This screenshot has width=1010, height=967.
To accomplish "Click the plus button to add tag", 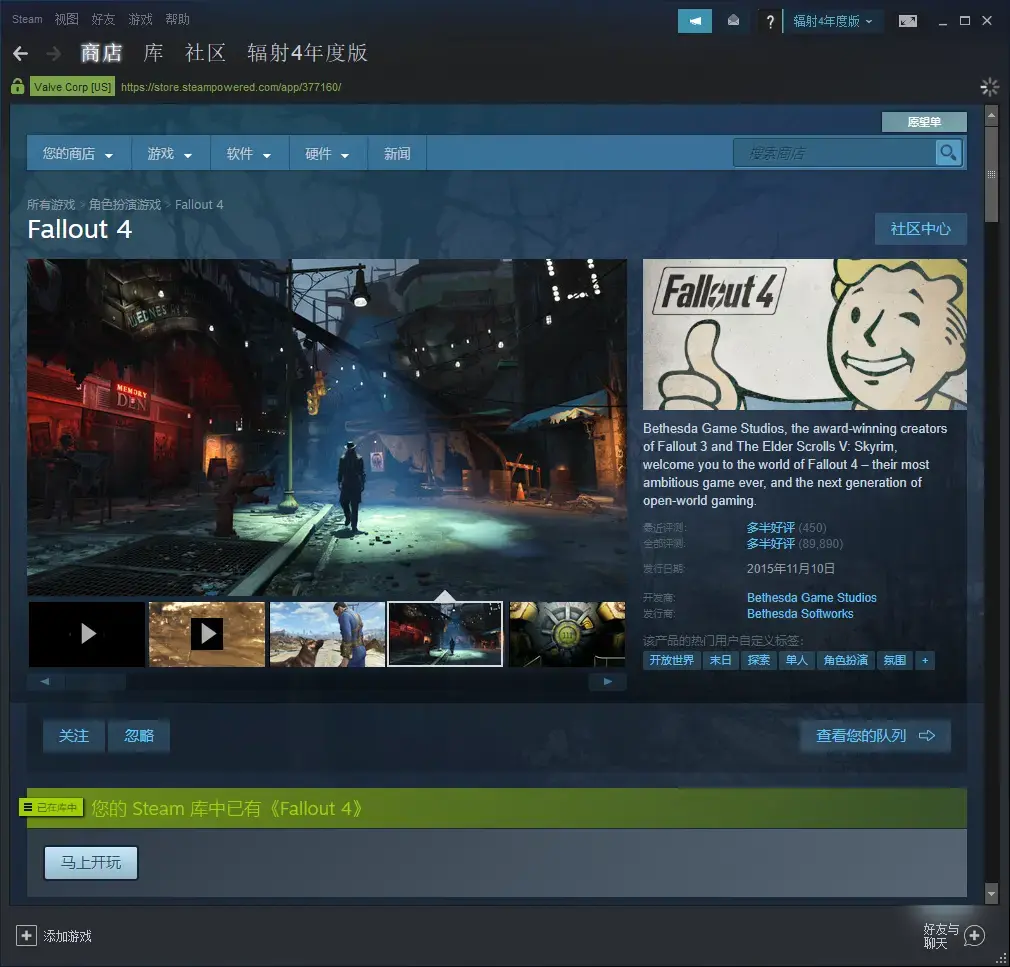I will pos(925,660).
